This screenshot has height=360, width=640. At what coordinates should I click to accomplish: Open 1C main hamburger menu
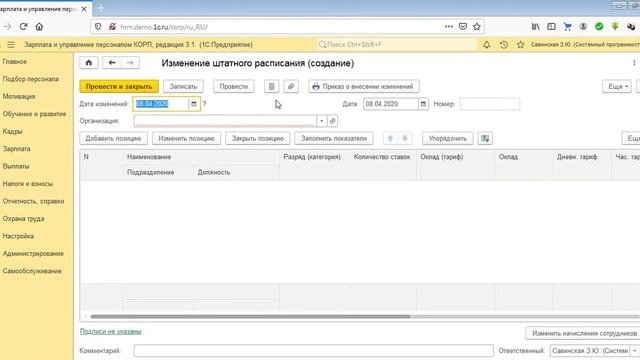click(x=11, y=44)
